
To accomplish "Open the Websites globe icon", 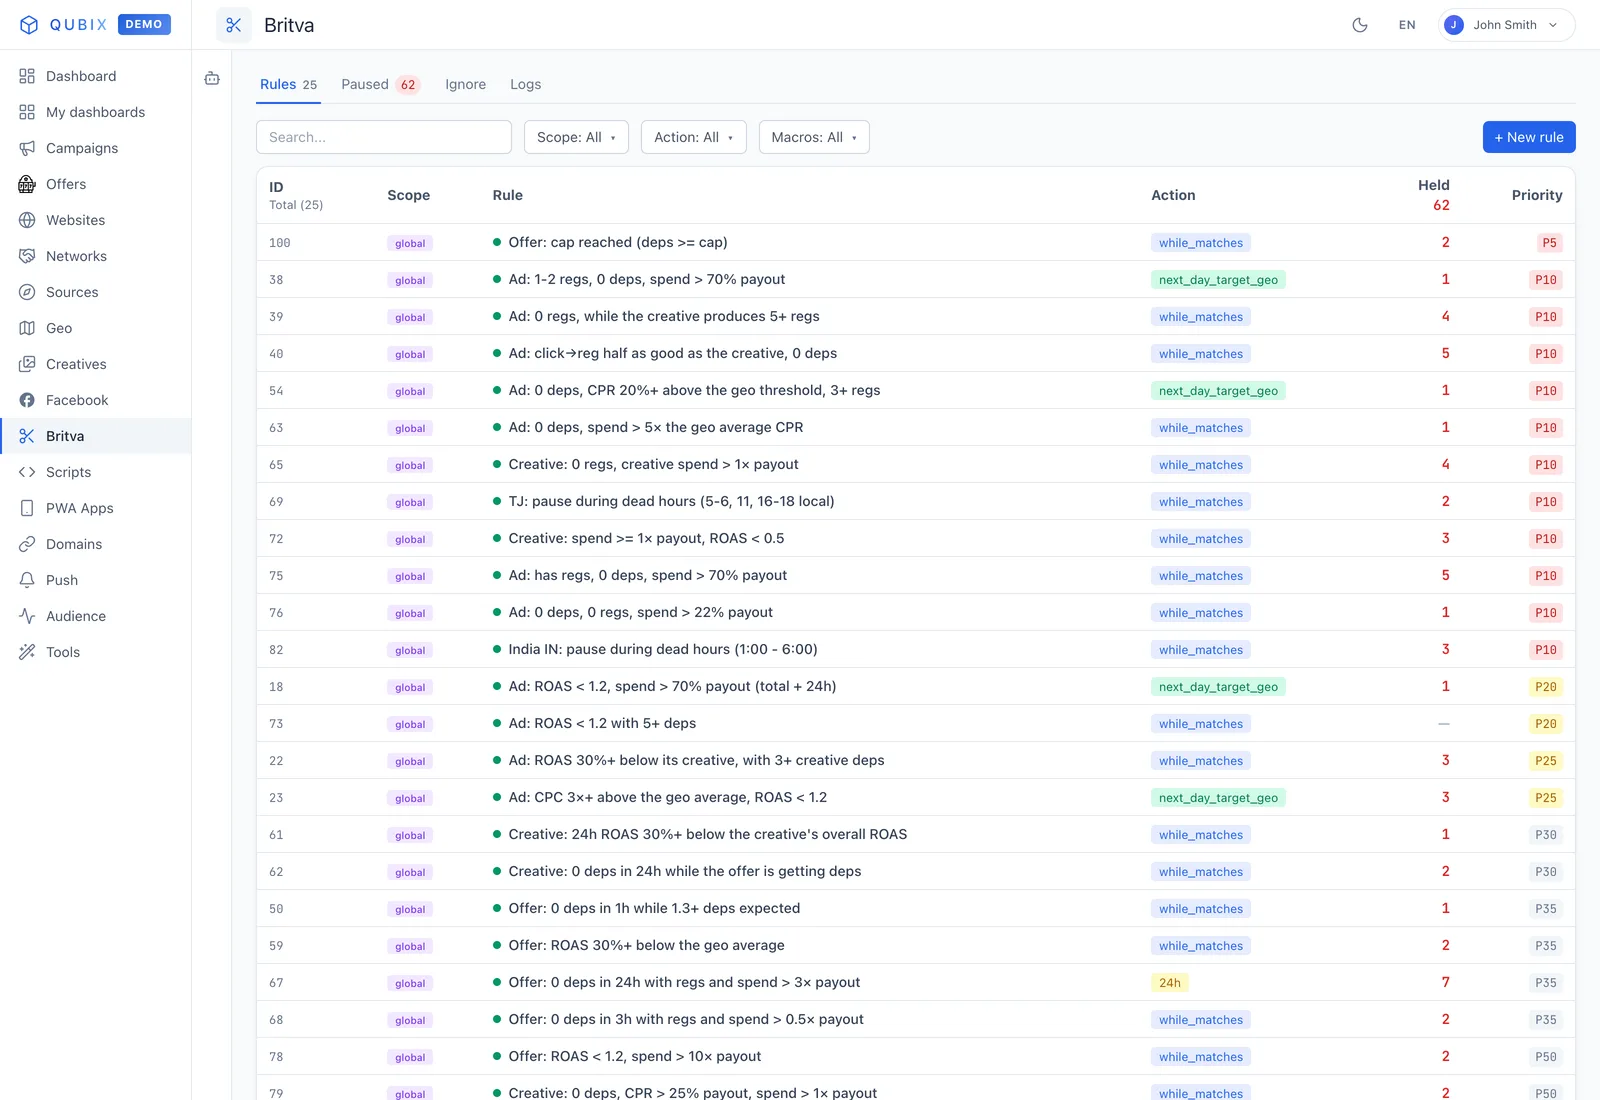I will tap(27, 220).
